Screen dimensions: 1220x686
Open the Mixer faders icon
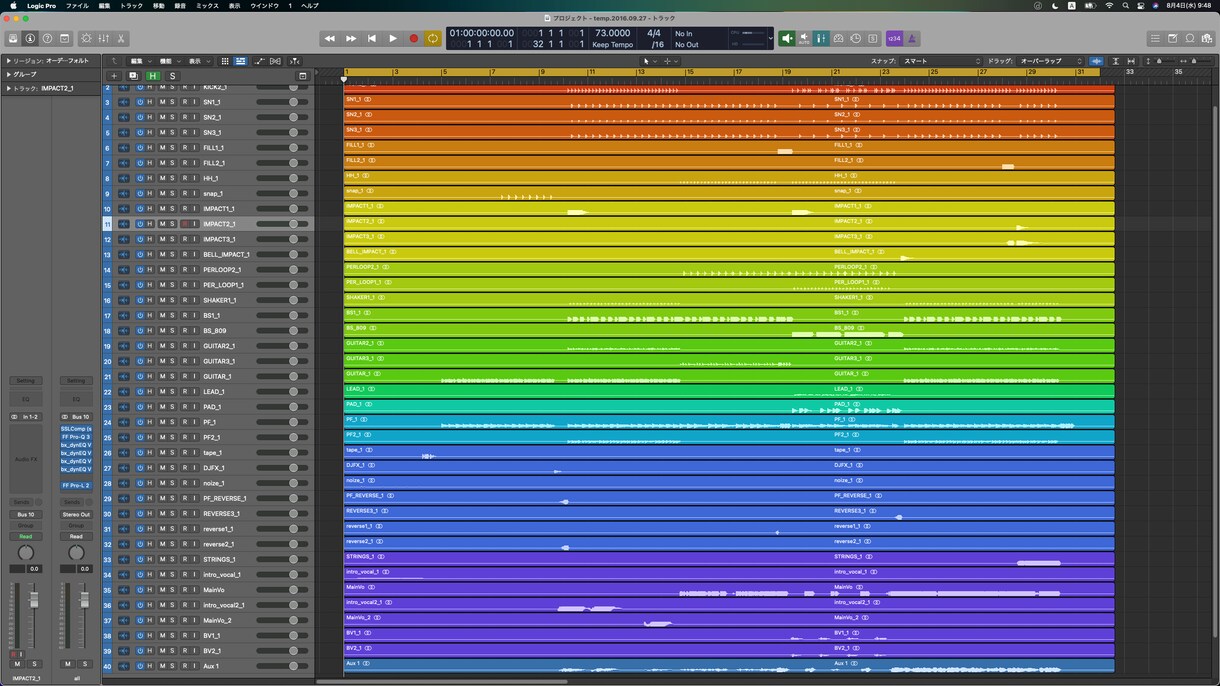click(104, 38)
